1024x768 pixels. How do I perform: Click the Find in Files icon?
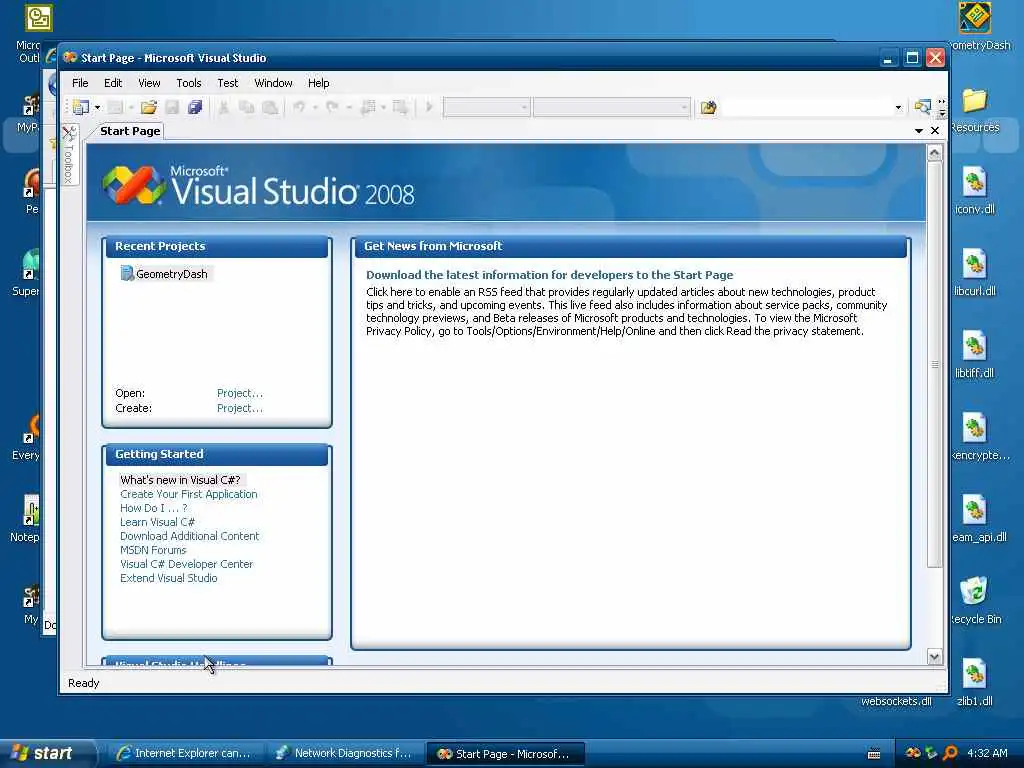click(709, 107)
